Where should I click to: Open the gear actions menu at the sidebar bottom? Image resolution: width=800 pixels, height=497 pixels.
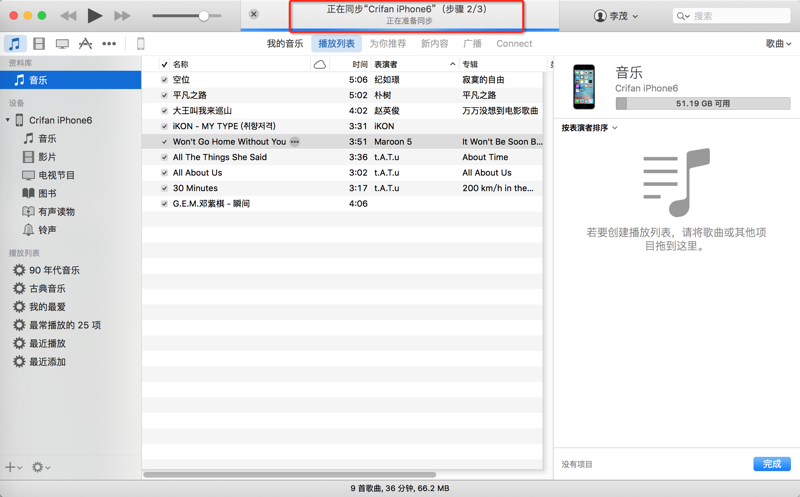pyautogui.click(x=41, y=467)
